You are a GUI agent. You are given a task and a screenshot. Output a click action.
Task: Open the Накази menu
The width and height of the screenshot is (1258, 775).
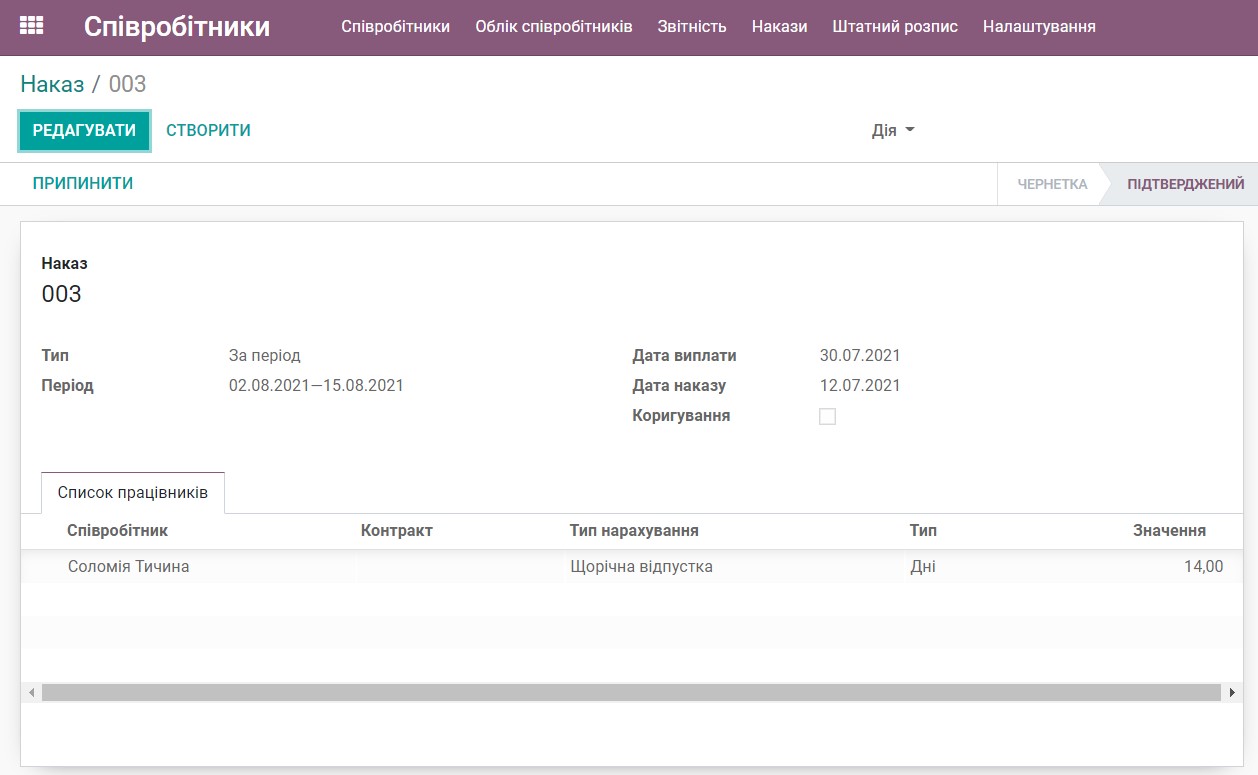click(x=779, y=26)
